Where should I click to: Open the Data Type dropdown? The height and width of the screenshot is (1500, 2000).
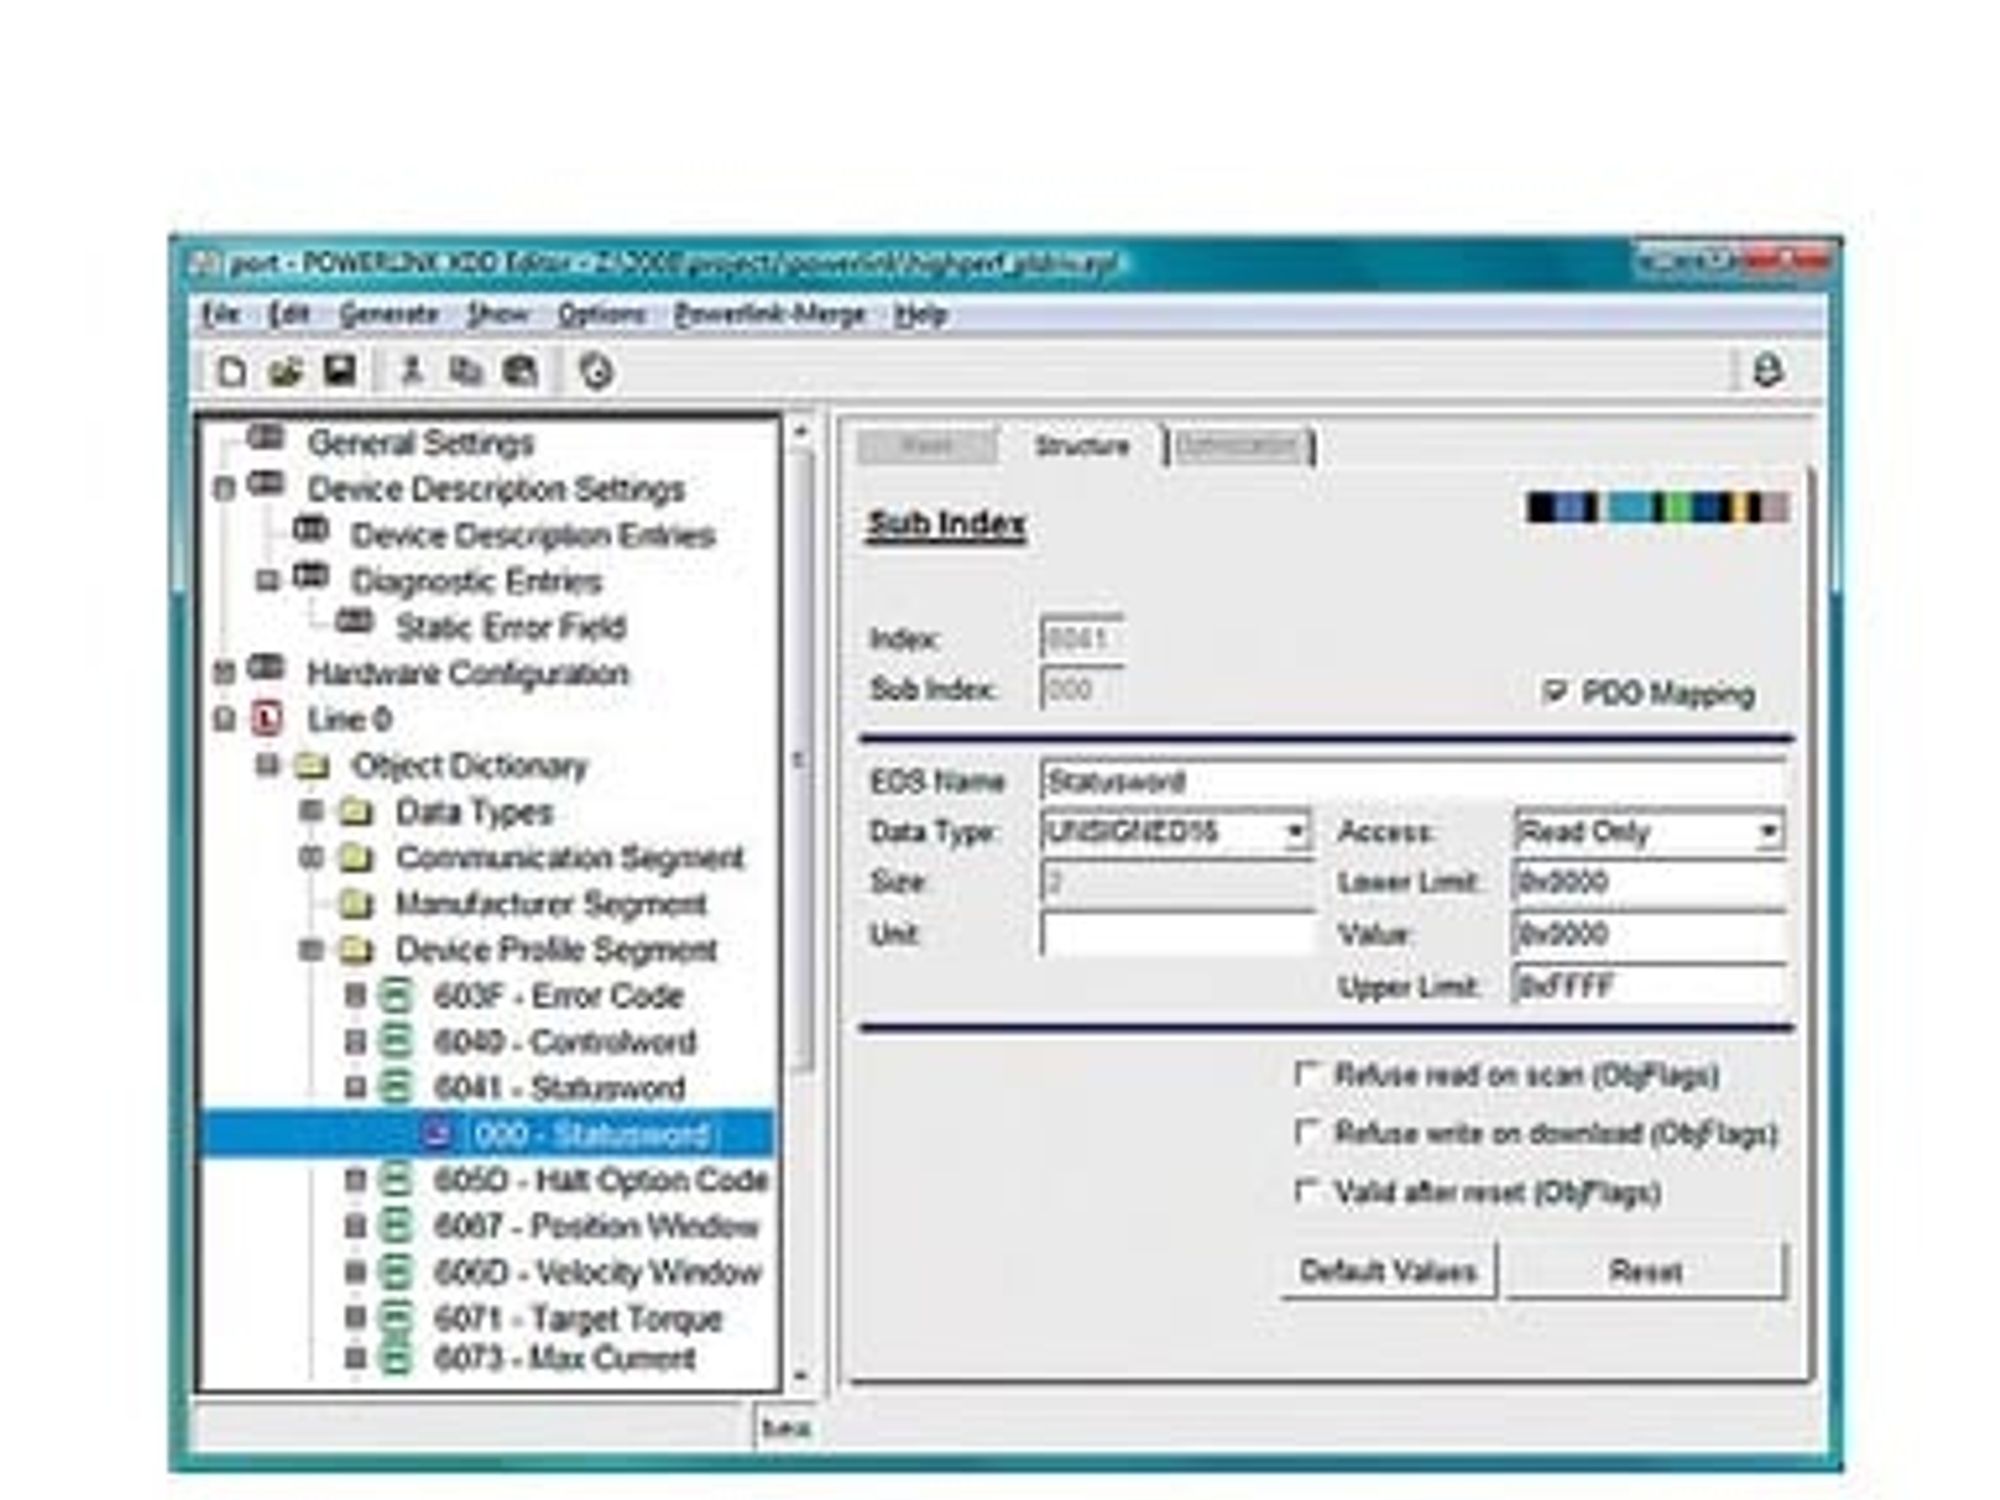[1295, 831]
